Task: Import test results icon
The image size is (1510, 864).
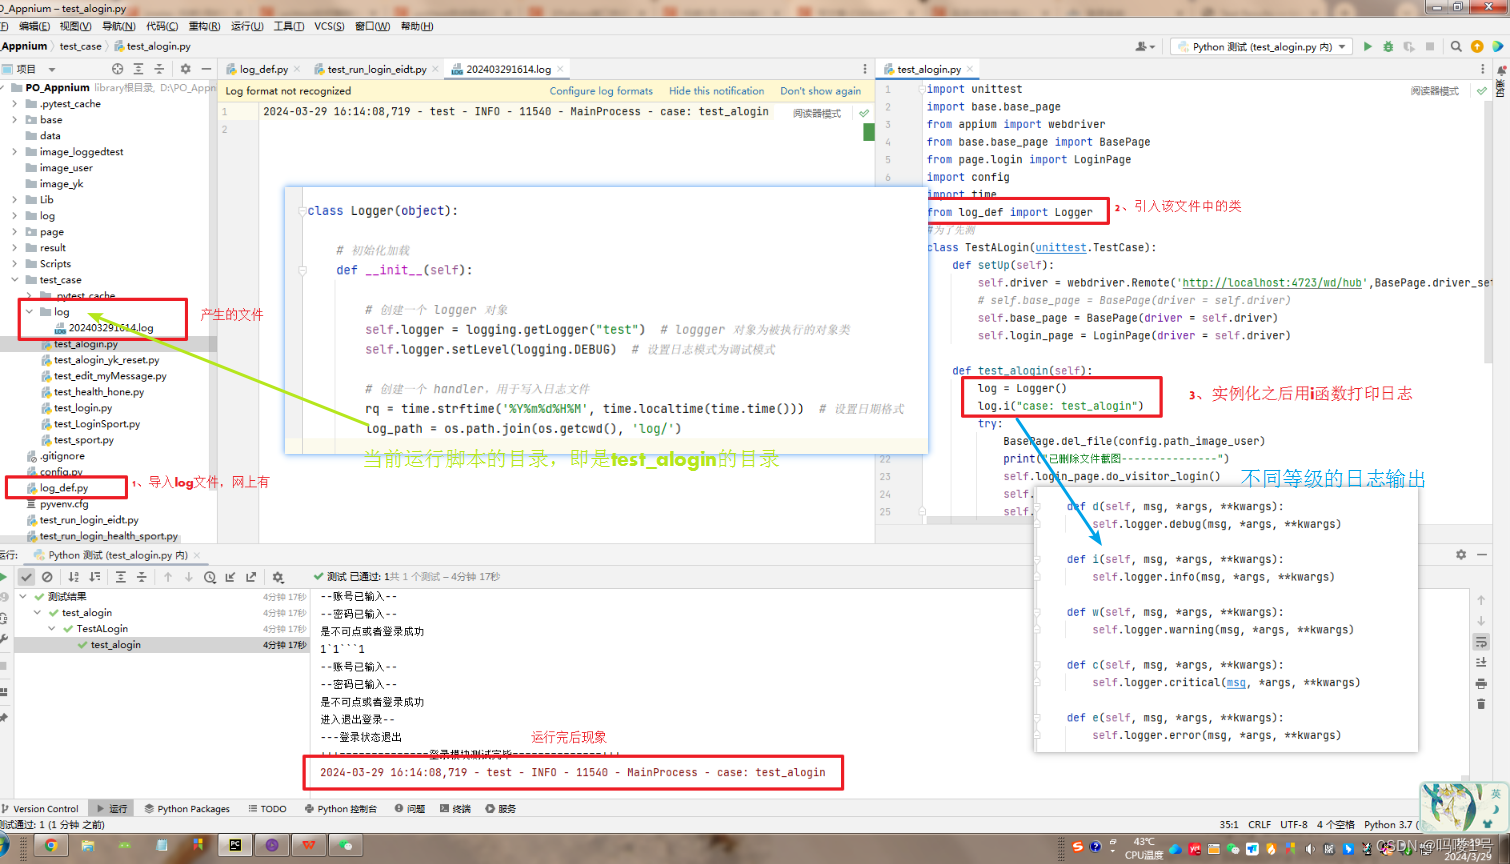Action: tap(230, 577)
